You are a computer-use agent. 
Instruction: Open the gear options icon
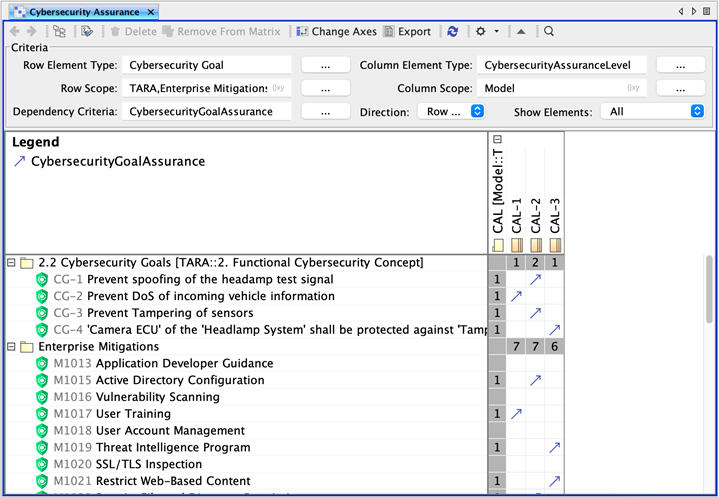480,31
